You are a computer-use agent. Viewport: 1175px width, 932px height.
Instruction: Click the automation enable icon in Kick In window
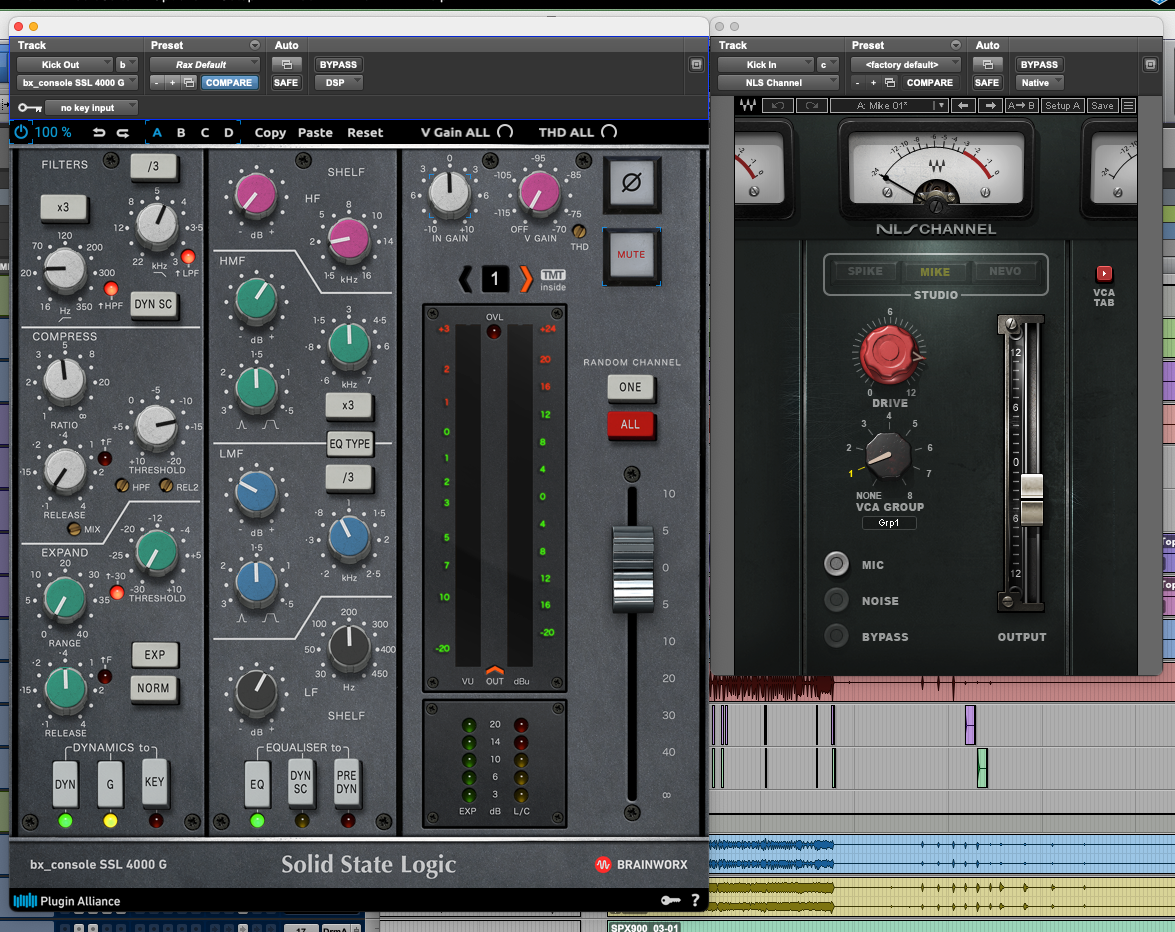pos(988,64)
